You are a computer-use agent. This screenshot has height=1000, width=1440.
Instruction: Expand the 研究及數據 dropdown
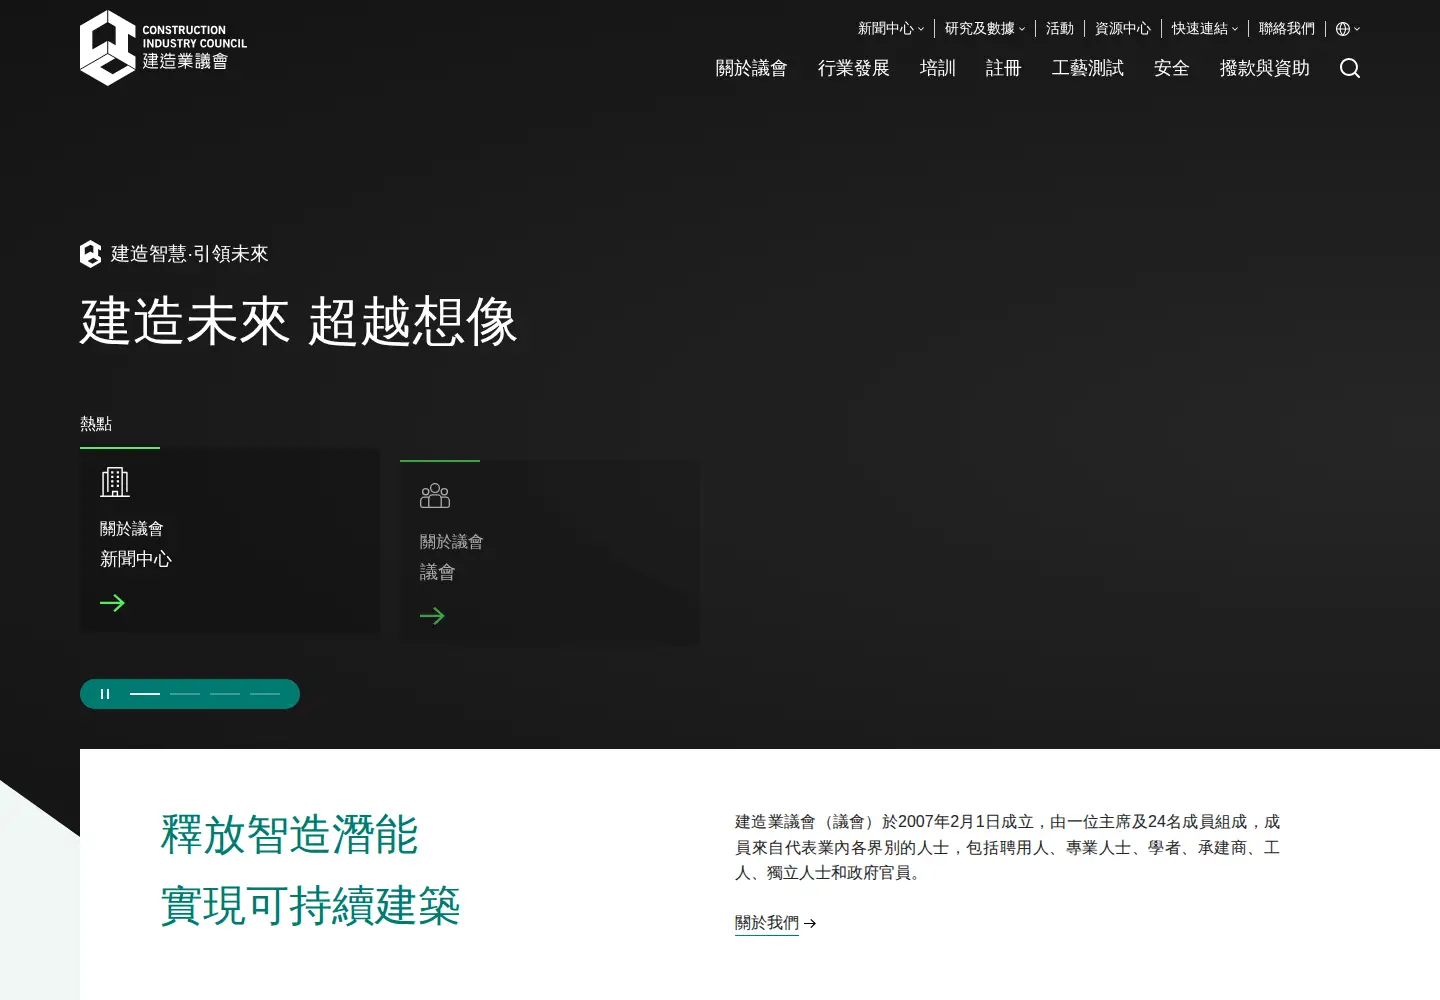(985, 29)
